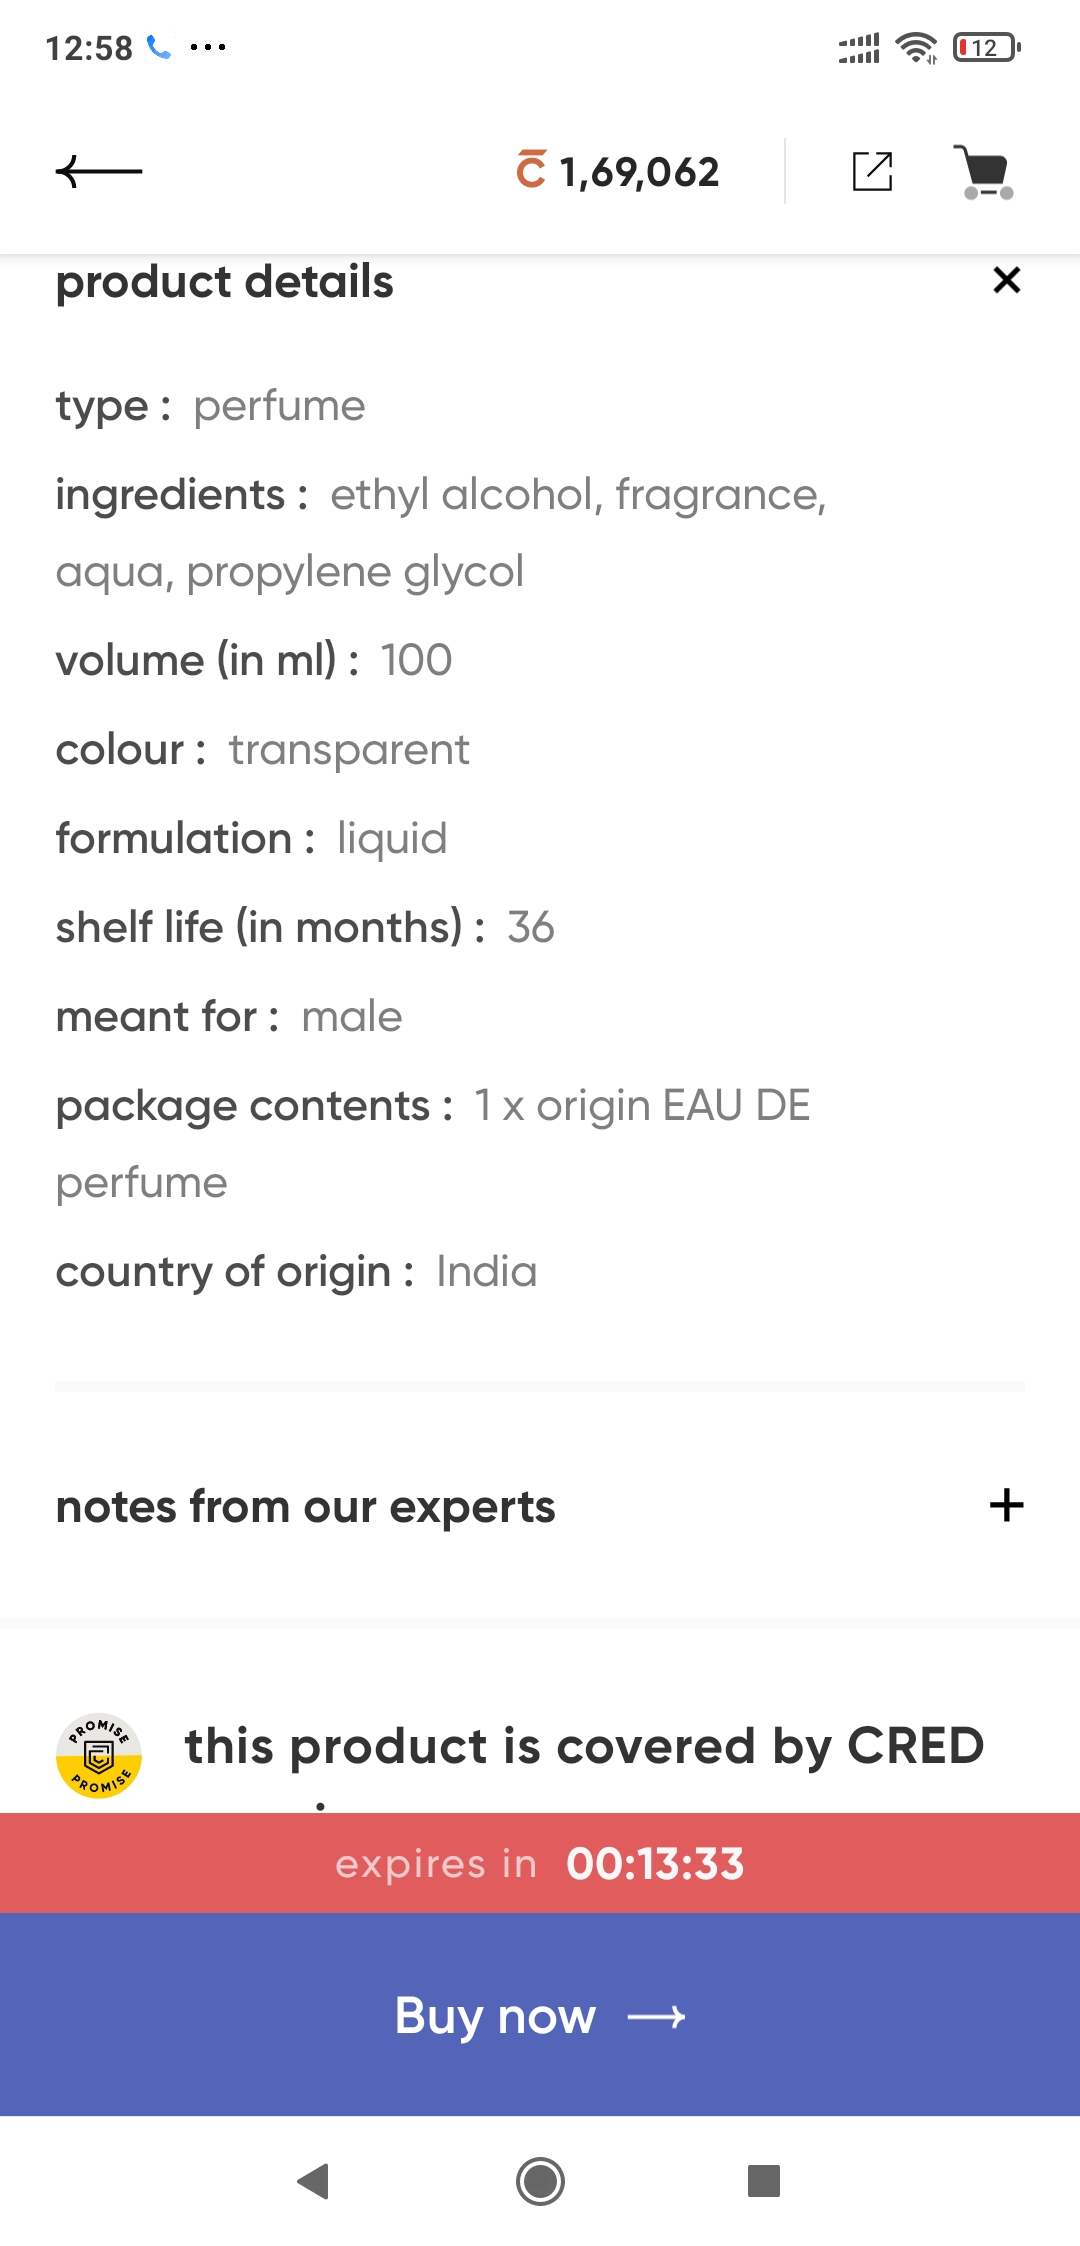Tap the shelf life detail row
Screen dimensions: 1080x2246
305,927
